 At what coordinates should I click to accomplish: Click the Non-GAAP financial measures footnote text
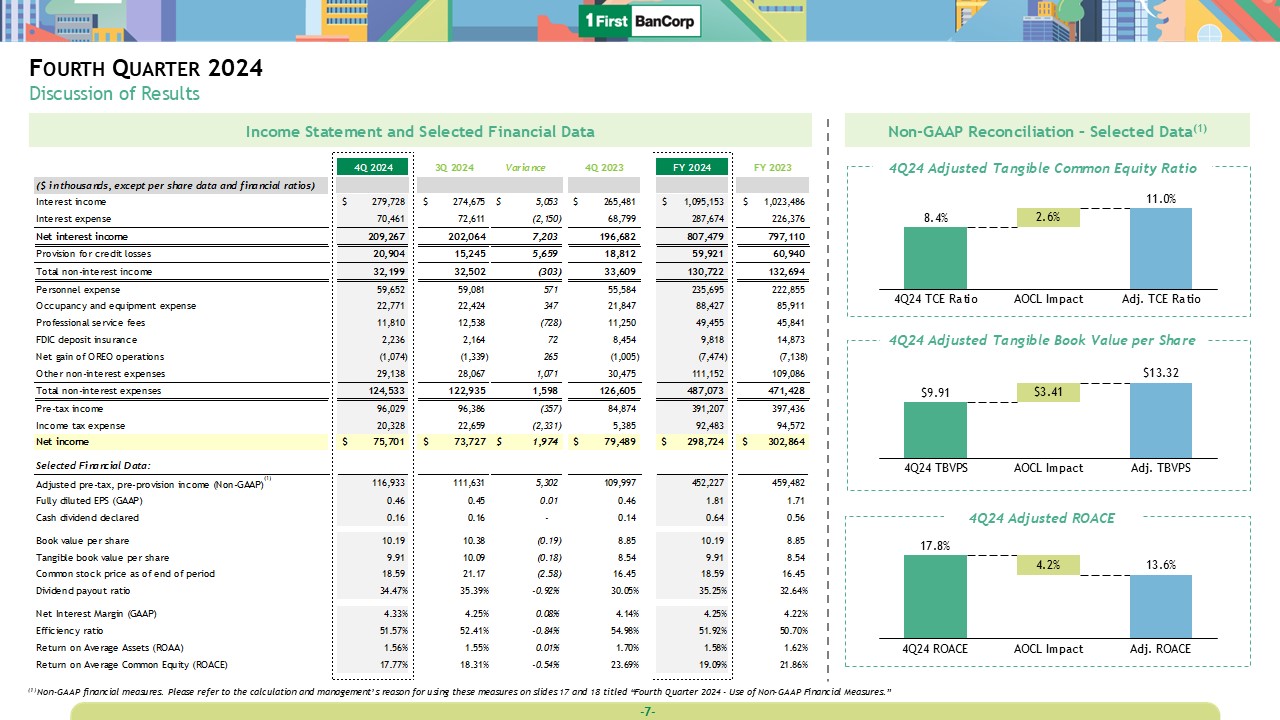click(x=460, y=692)
